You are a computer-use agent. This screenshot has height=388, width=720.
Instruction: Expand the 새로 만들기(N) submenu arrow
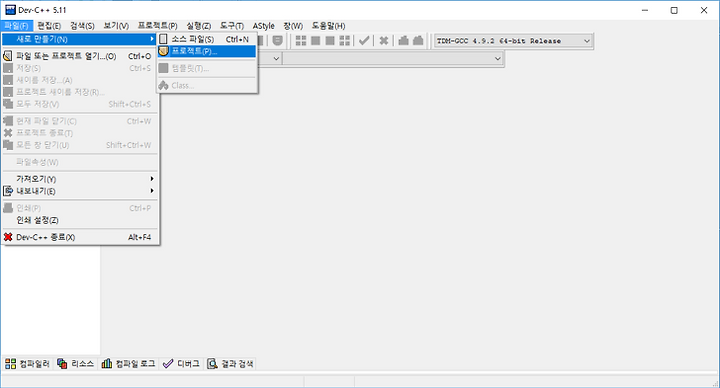(x=152, y=39)
